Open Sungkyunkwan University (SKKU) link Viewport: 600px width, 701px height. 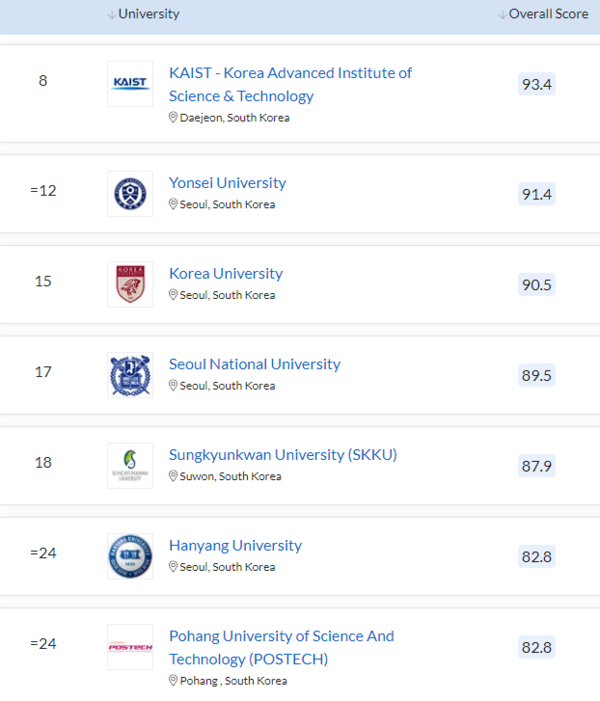tap(283, 455)
